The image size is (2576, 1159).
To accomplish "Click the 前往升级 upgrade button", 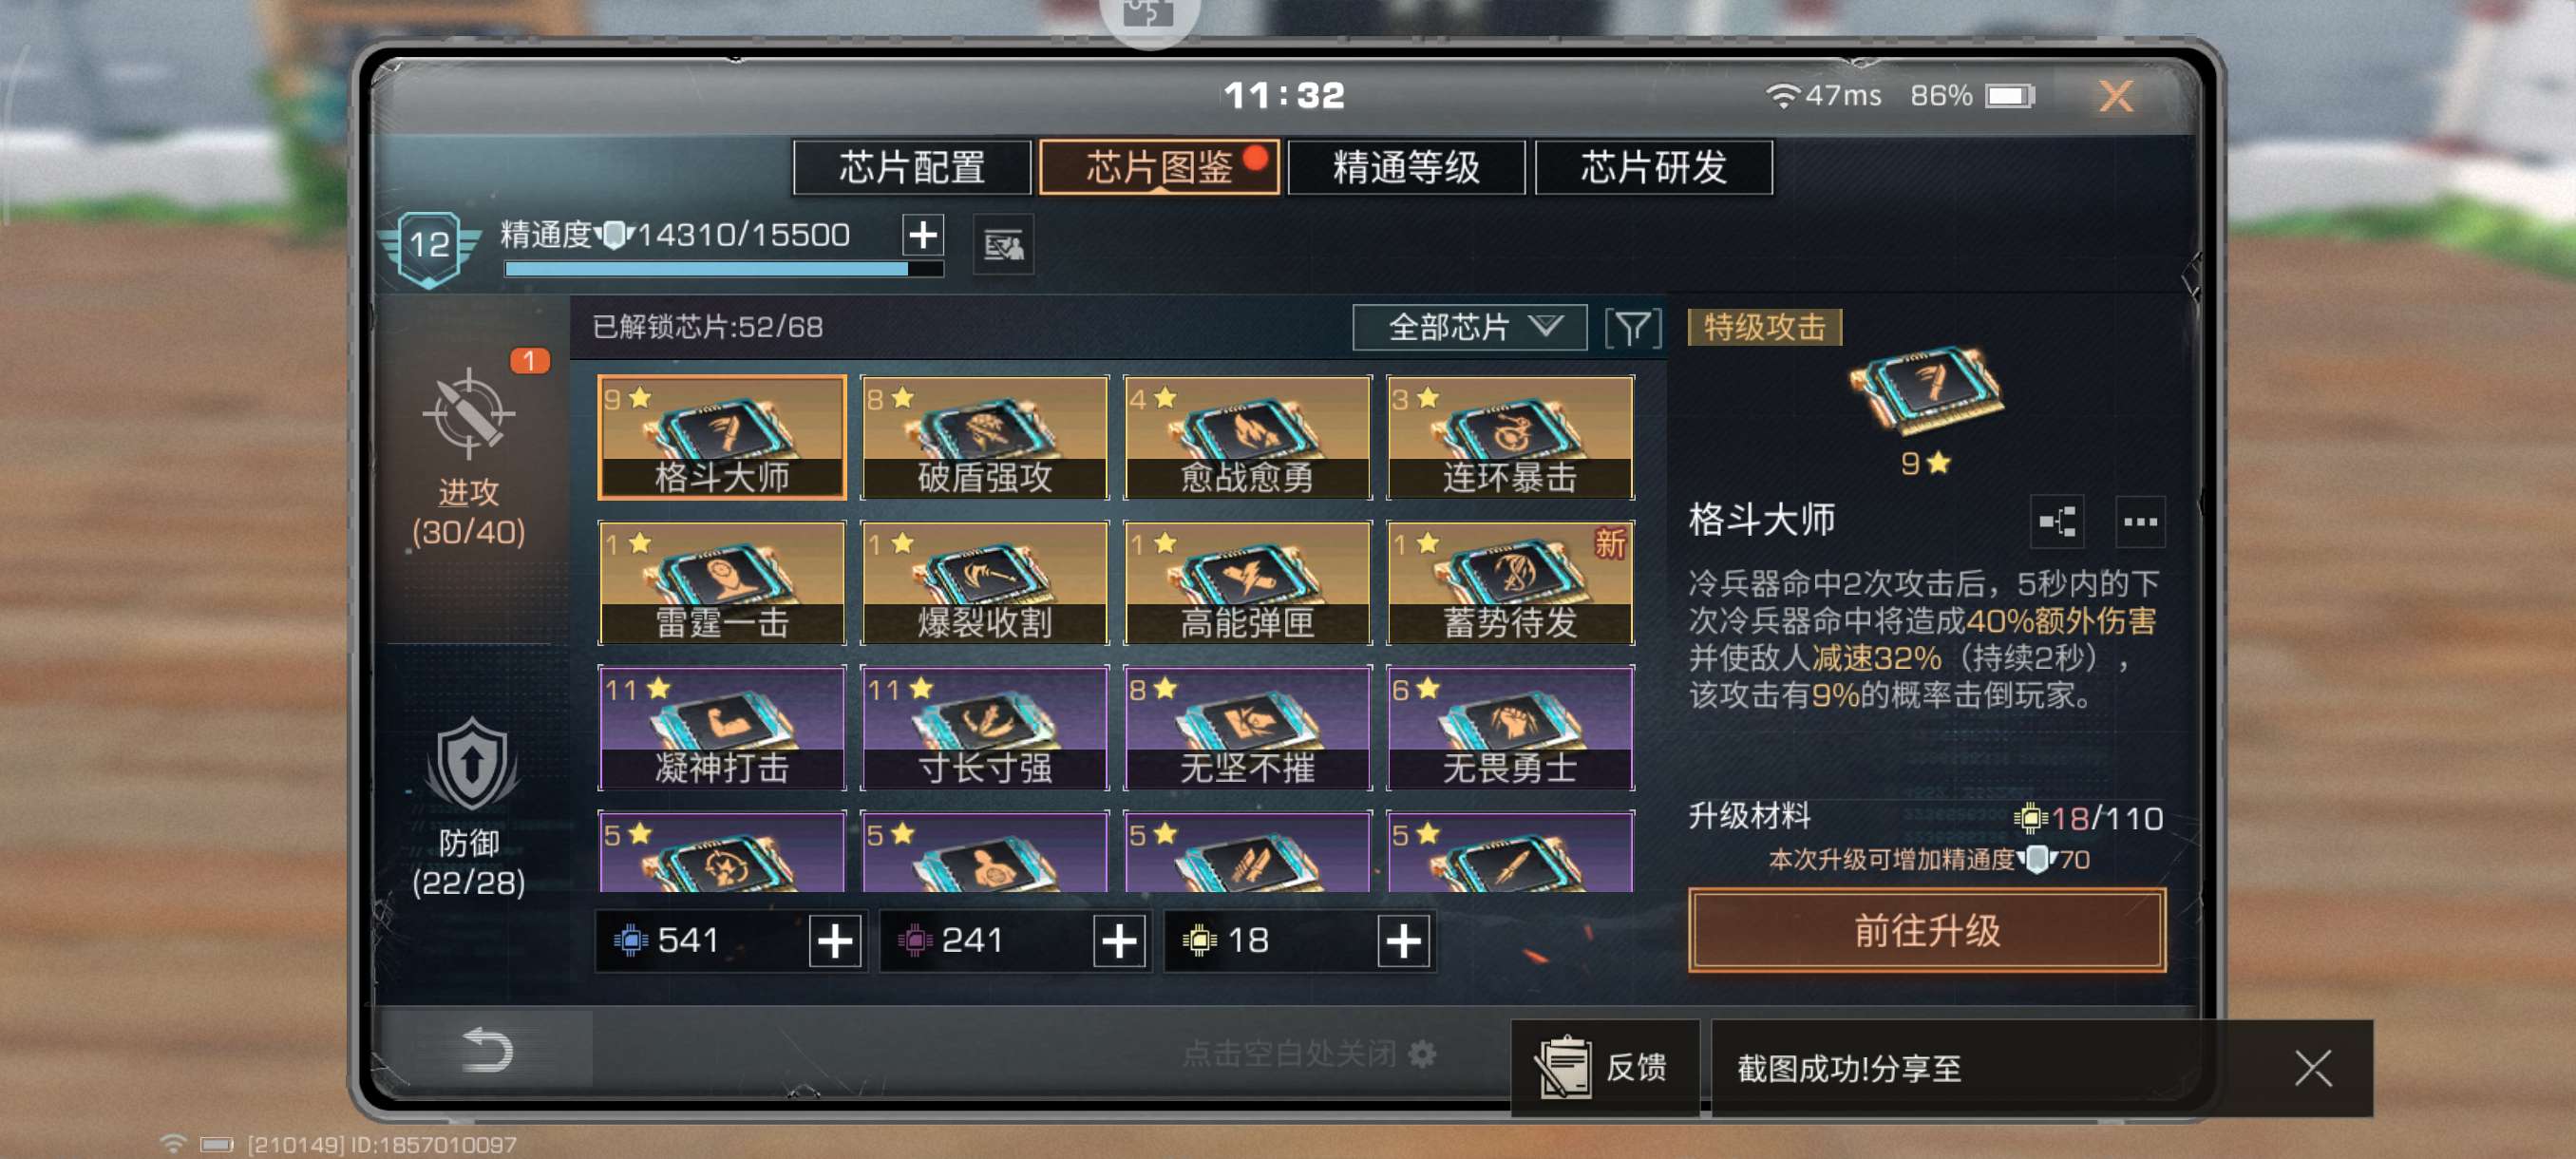I will pos(1926,930).
